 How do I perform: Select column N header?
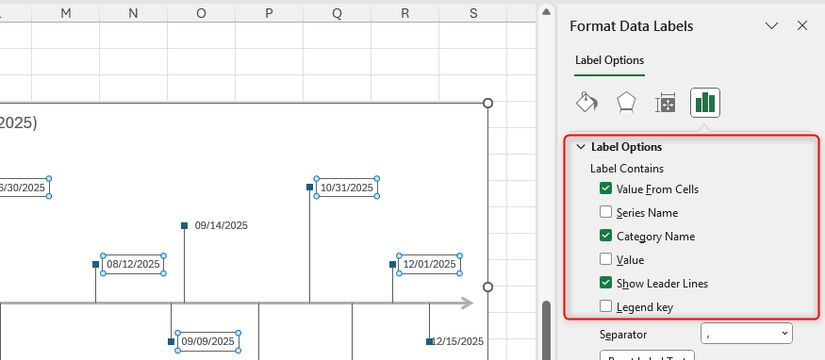pyautogui.click(x=133, y=14)
